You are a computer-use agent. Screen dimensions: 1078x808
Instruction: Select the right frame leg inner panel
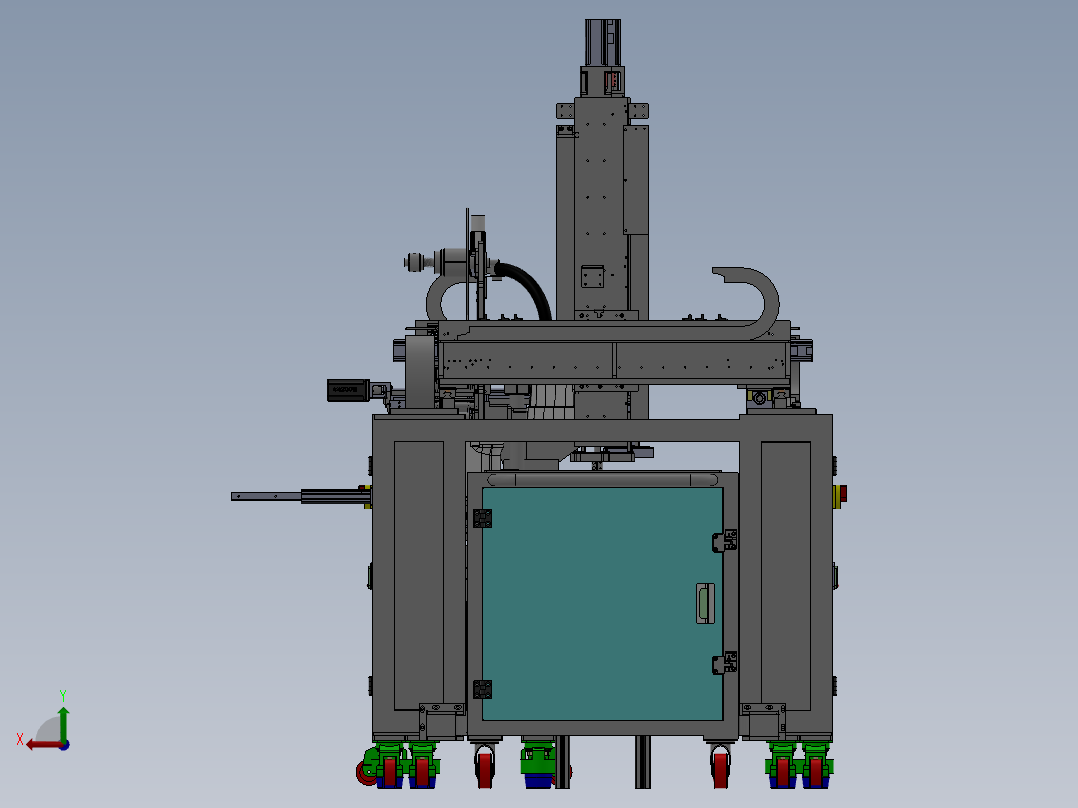coord(786,576)
